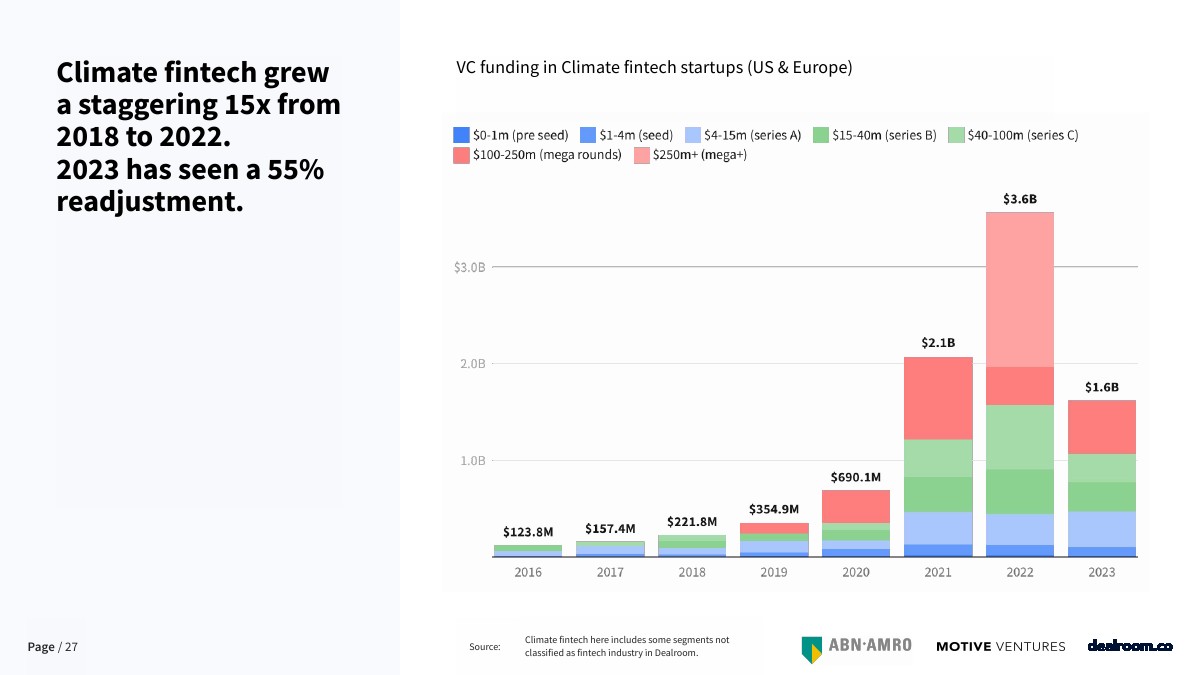Screen dimensions: 1200x675
Task: Click the 2016 x-axis year label
Action: tap(528, 572)
